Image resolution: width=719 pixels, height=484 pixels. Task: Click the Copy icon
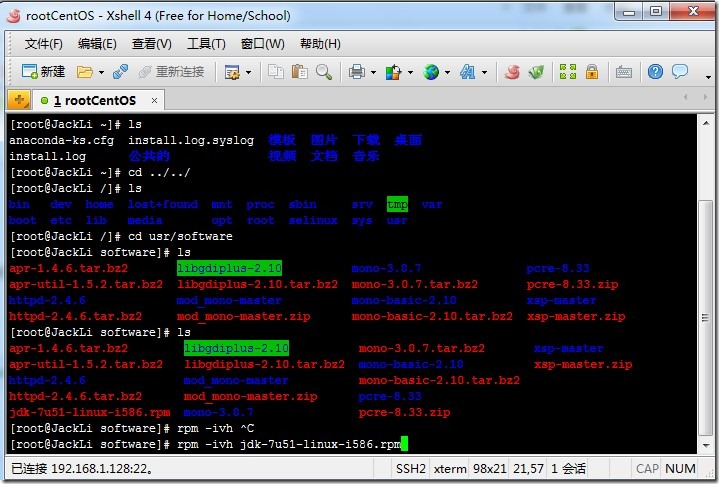pyautogui.click(x=276, y=72)
